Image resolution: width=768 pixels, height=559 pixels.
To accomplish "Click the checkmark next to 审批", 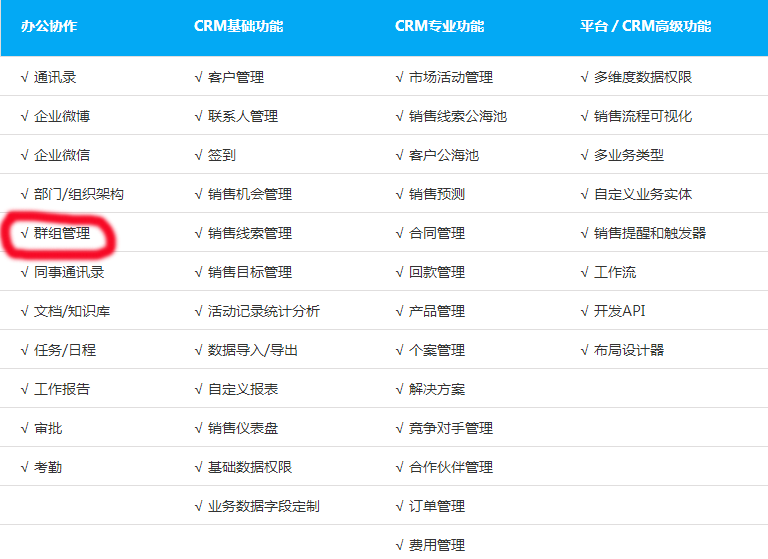I will coord(25,428).
